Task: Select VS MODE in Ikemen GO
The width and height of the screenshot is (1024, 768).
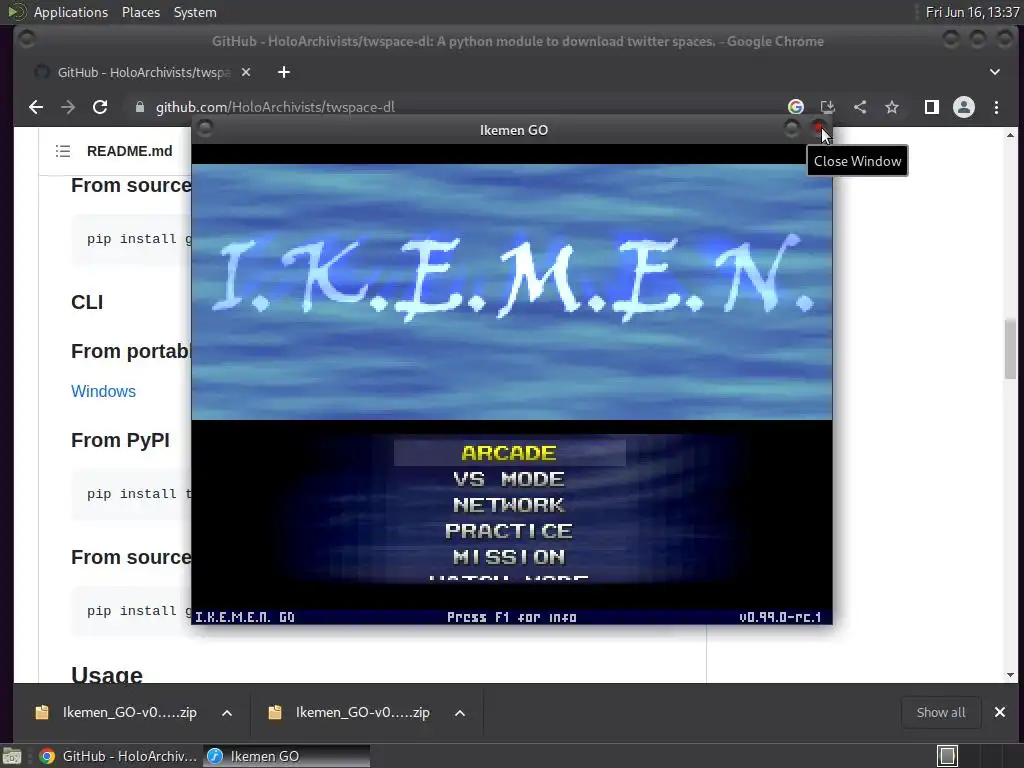Action: point(509,479)
